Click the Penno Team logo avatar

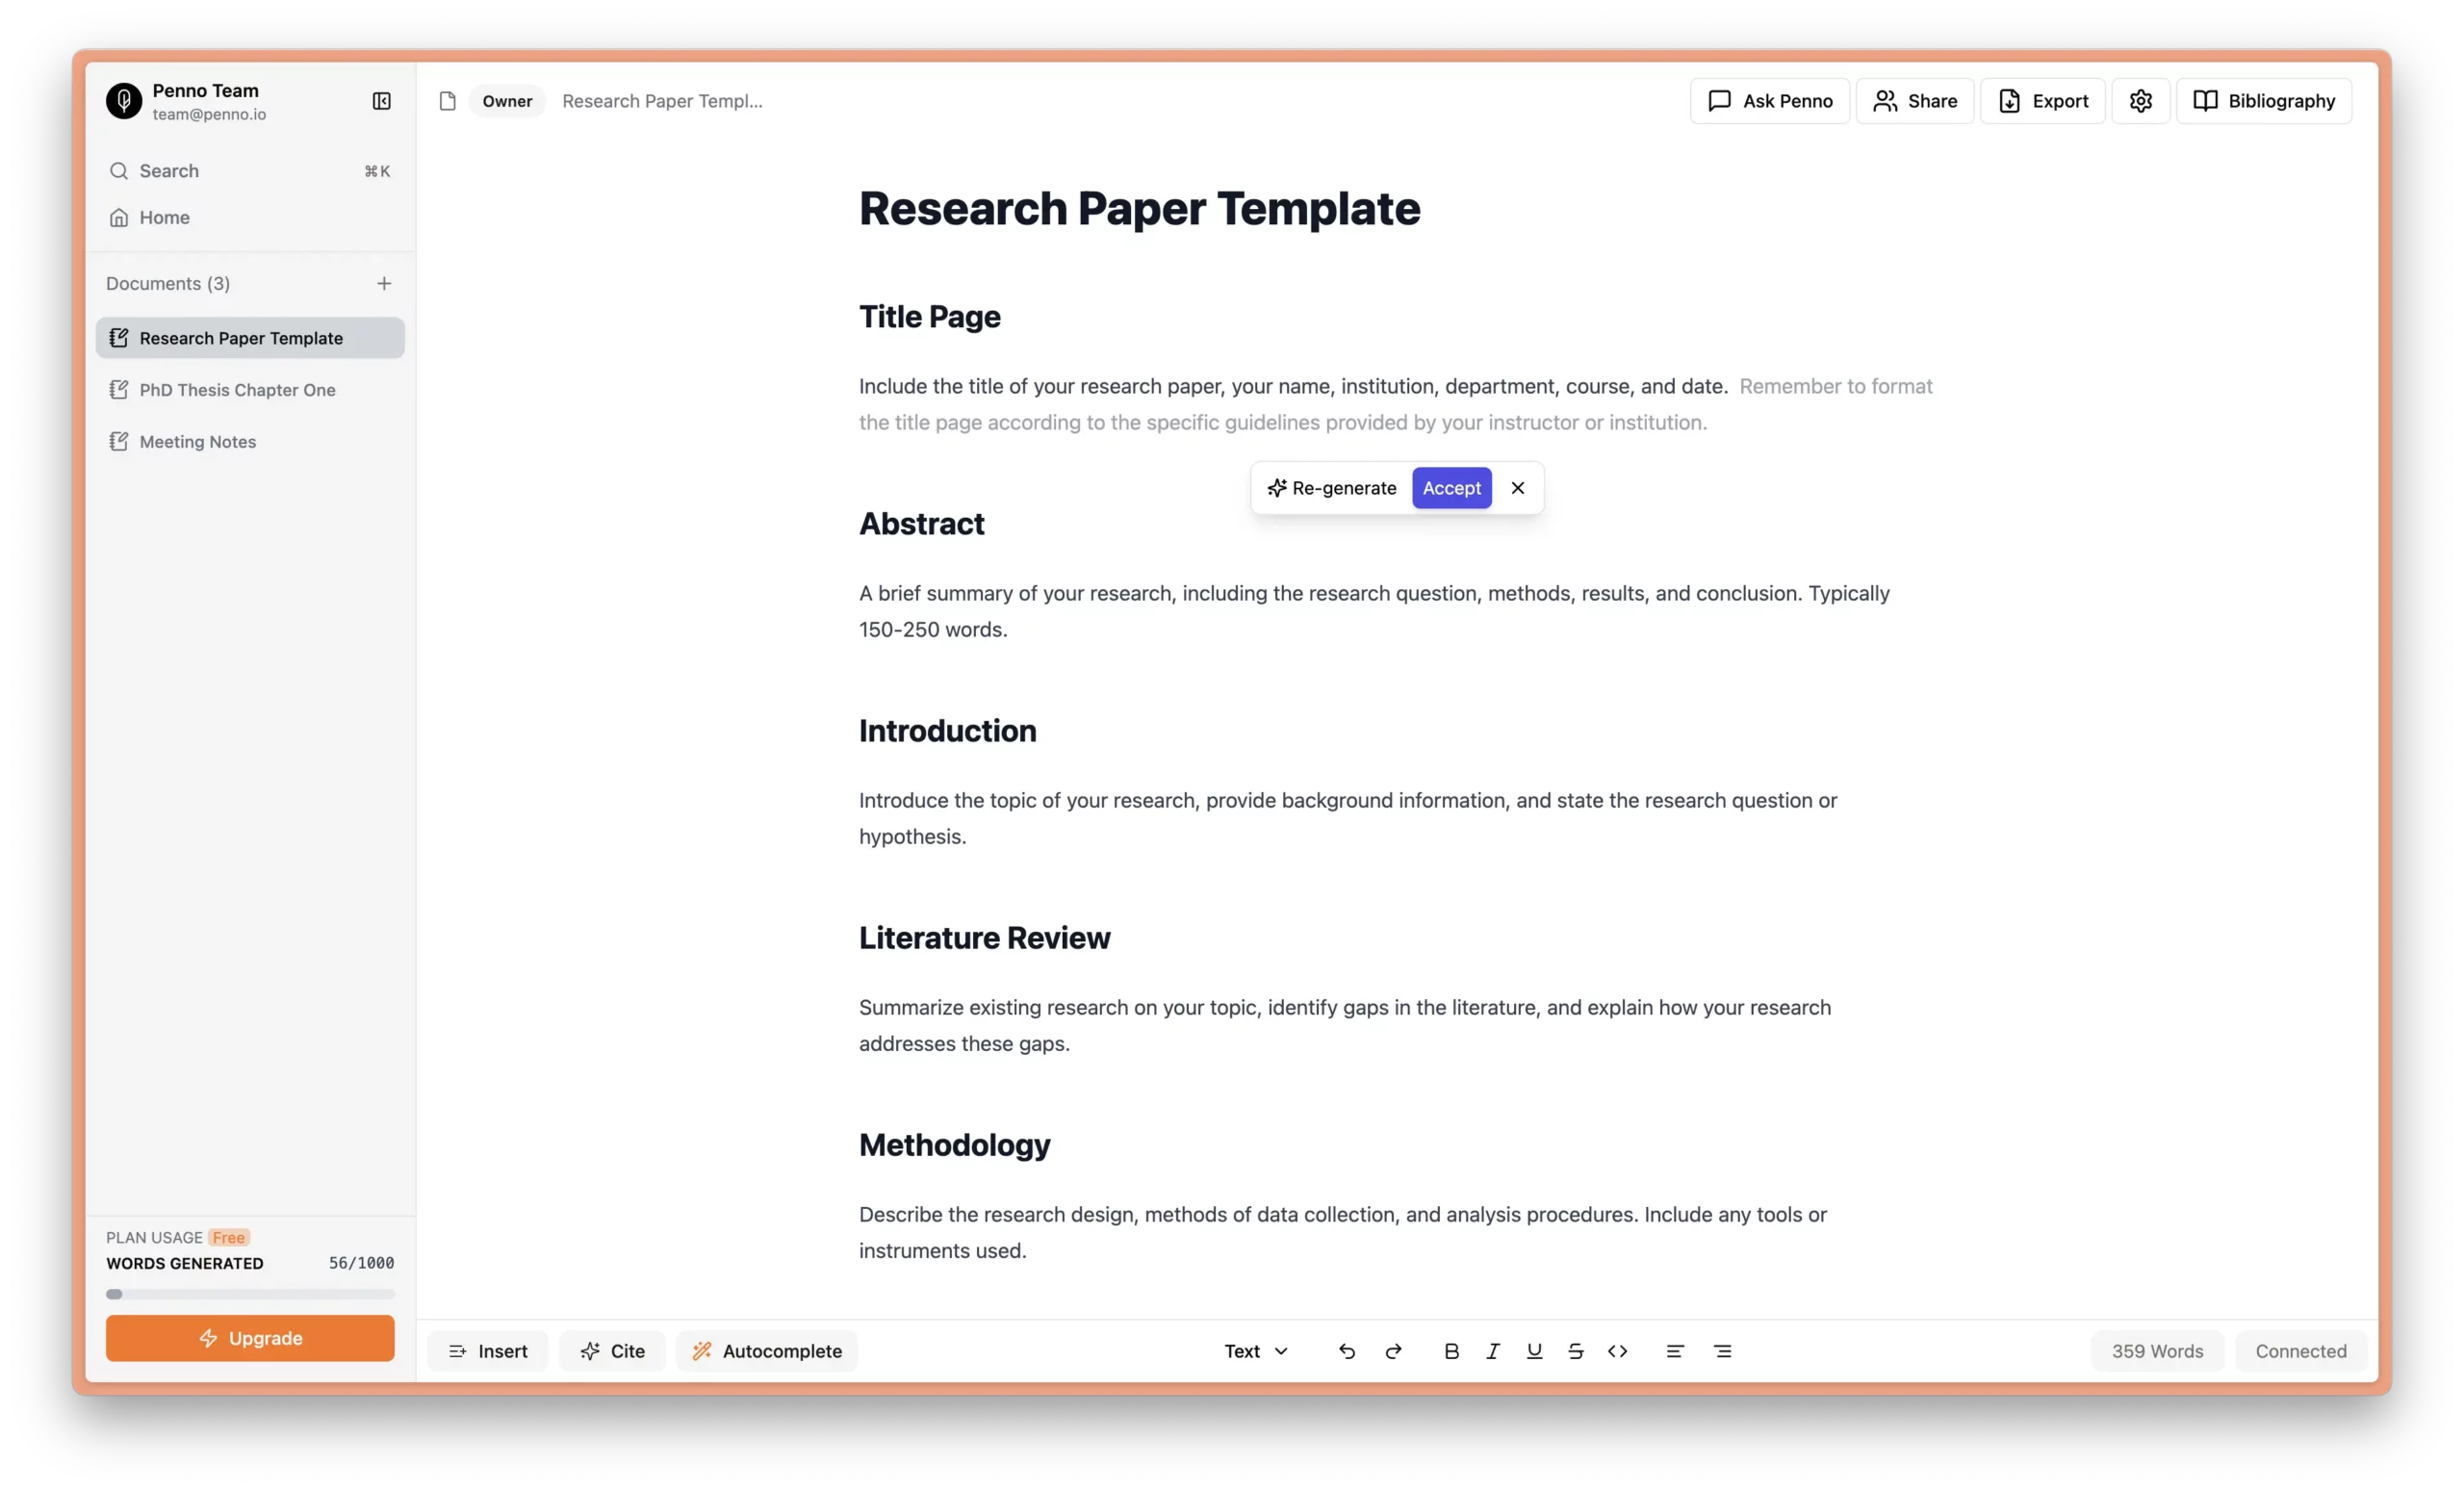point(124,101)
